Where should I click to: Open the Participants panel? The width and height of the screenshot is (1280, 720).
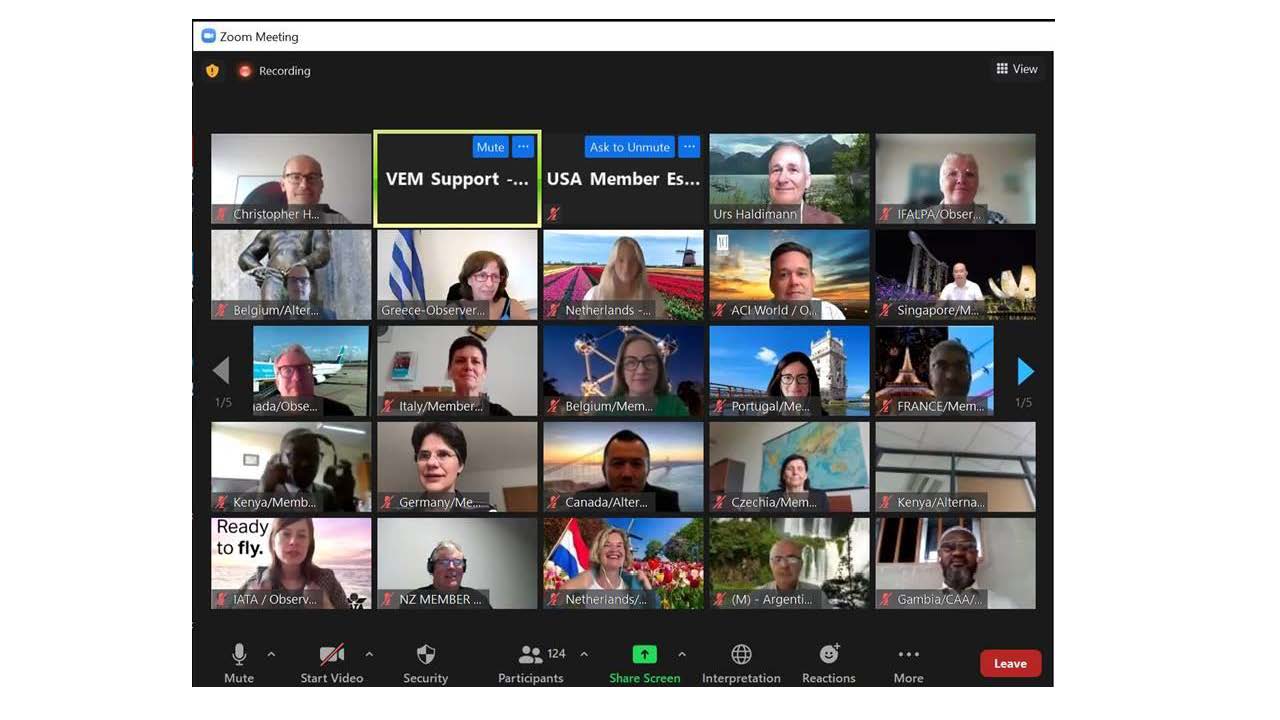point(531,655)
